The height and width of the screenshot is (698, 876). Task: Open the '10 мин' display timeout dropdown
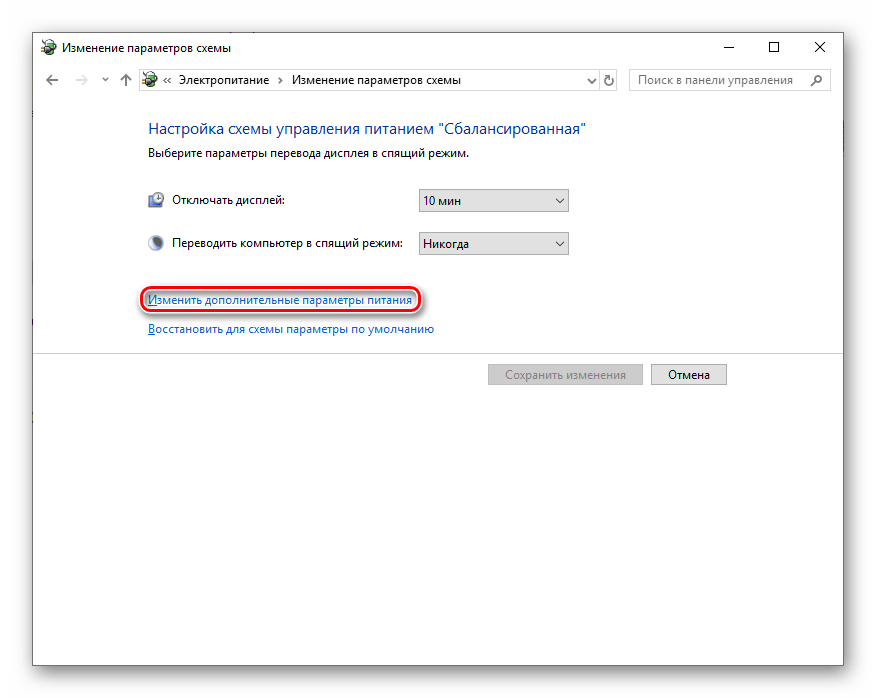tap(493, 201)
